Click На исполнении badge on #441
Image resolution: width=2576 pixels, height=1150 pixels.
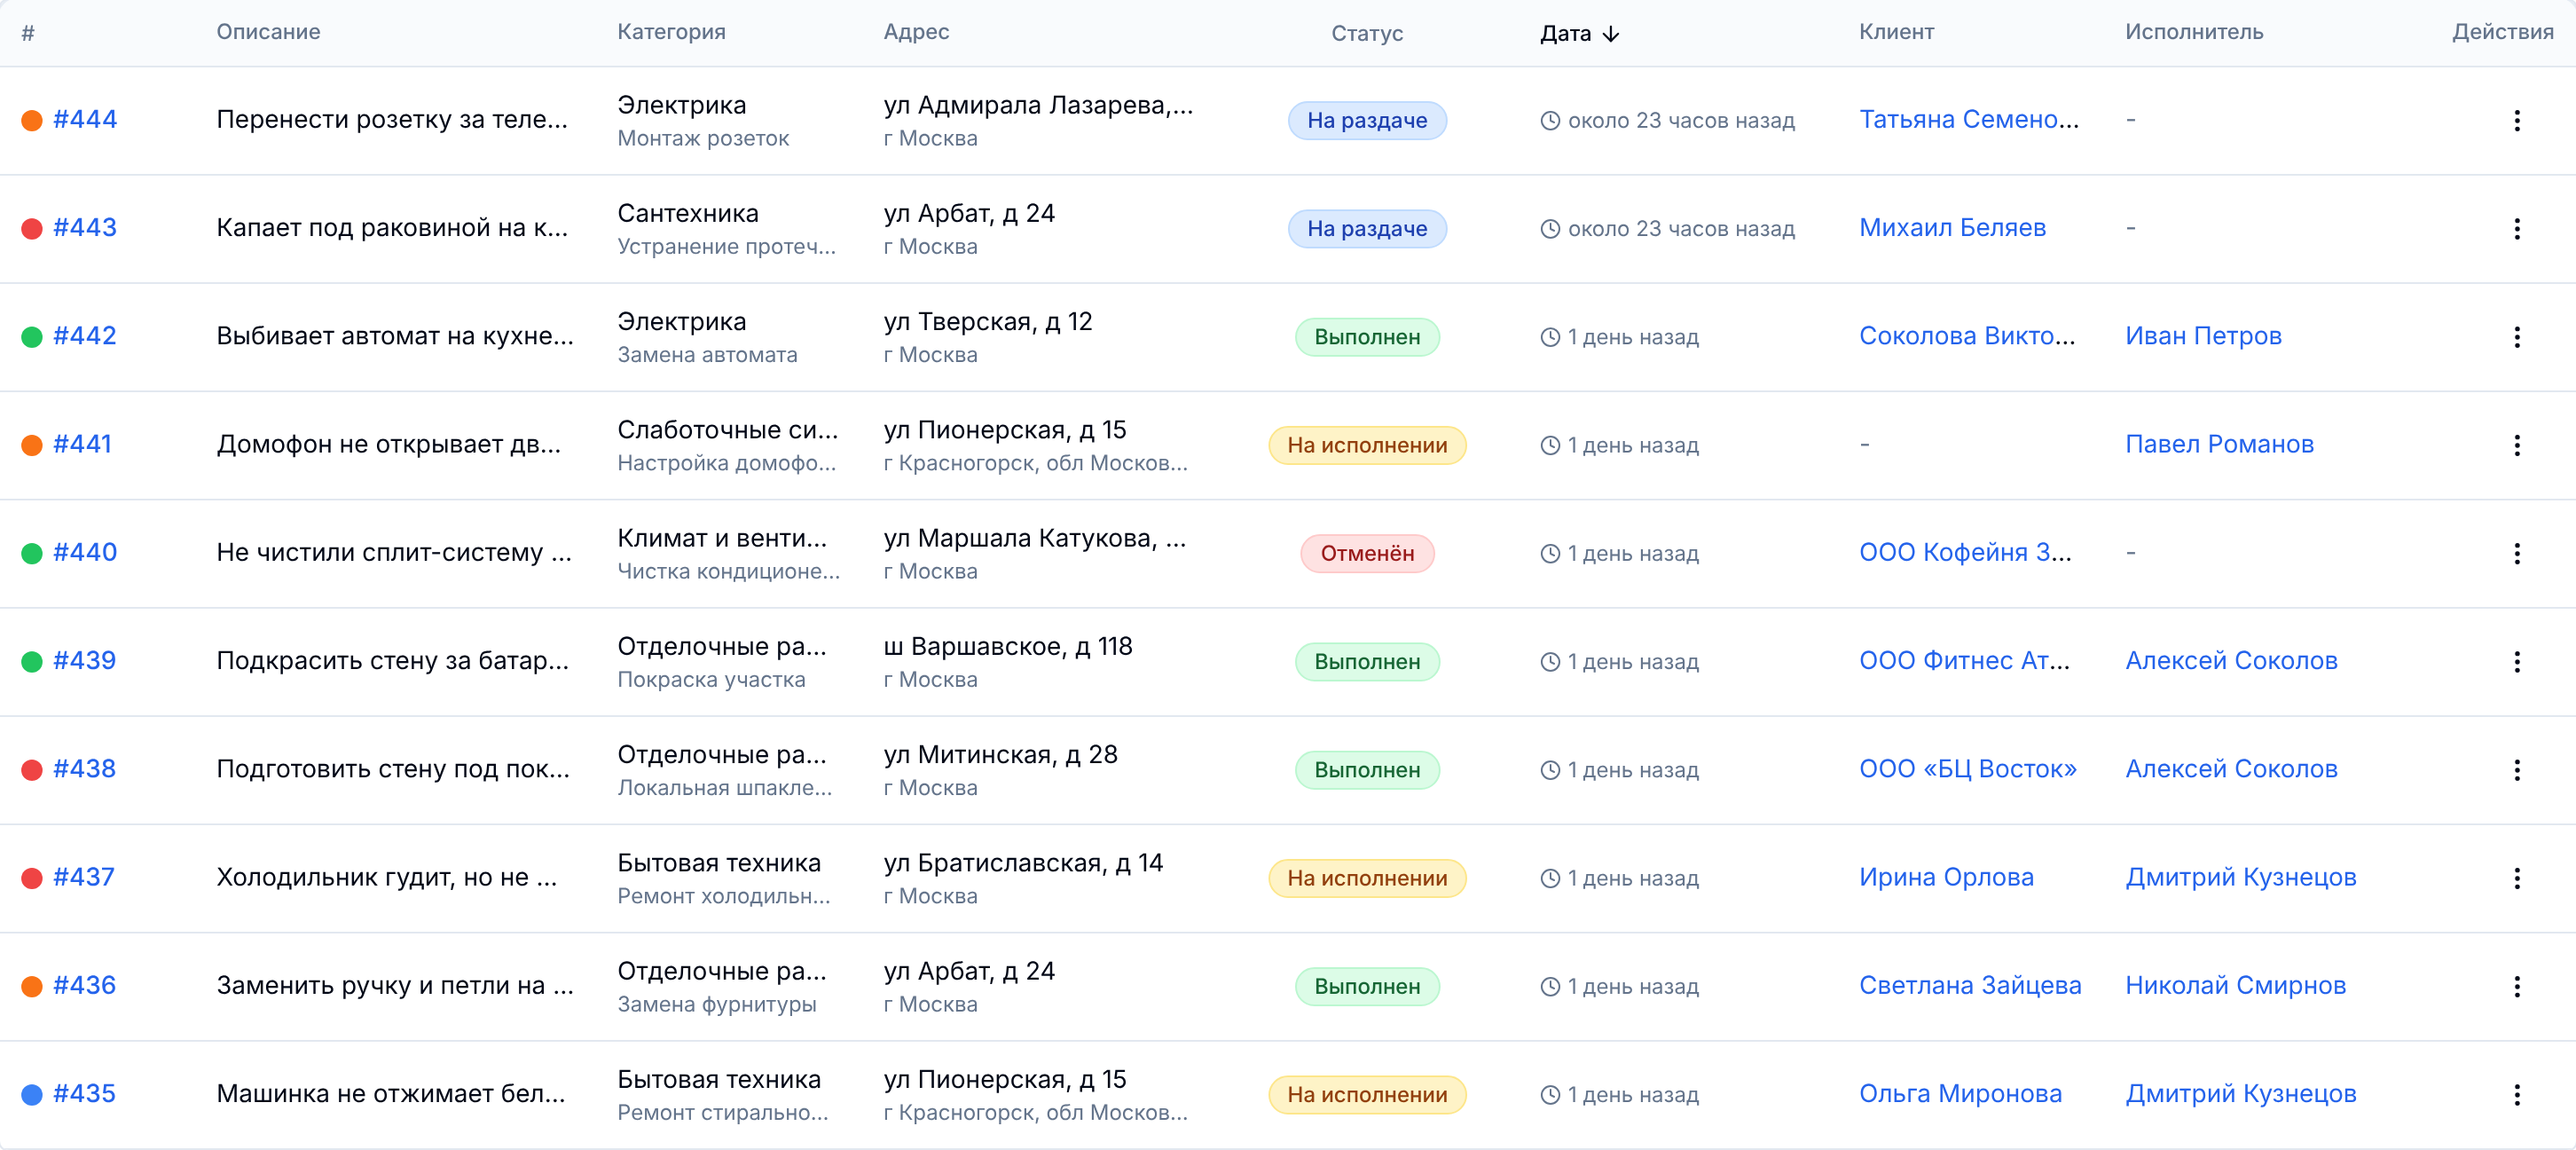pyautogui.click(x=1367, y=445)
